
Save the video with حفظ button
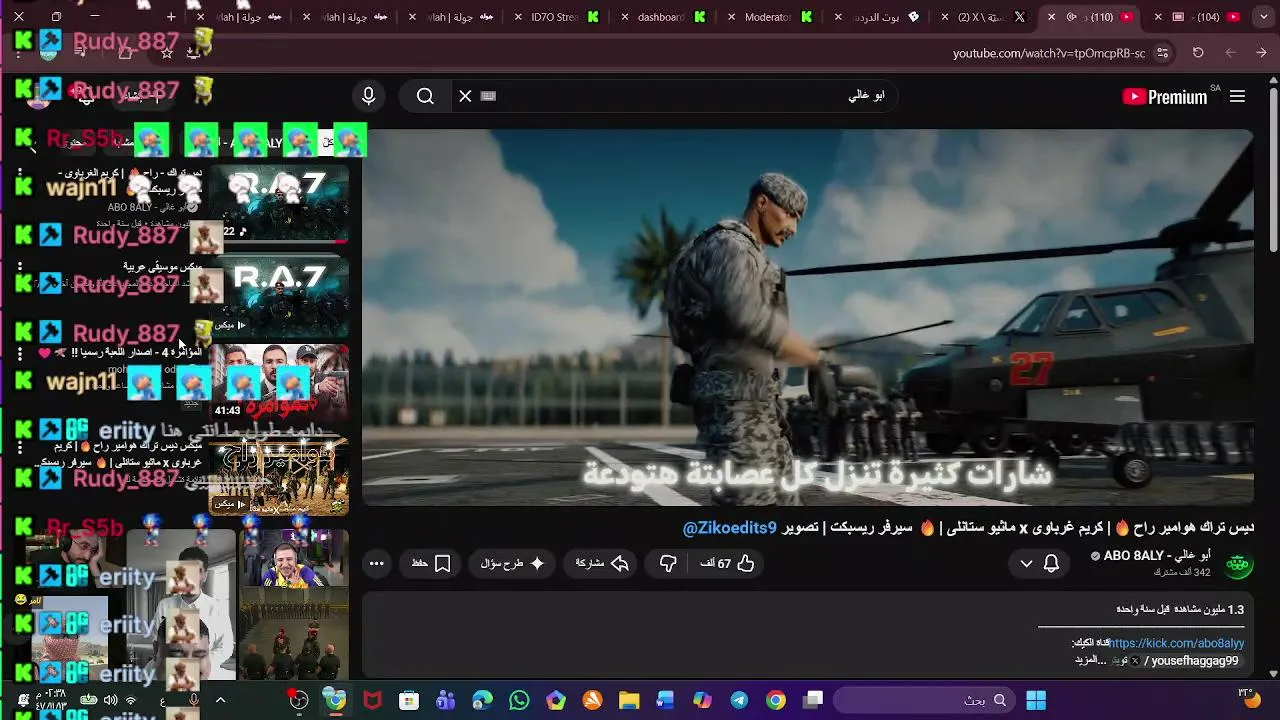pos(431,564)
